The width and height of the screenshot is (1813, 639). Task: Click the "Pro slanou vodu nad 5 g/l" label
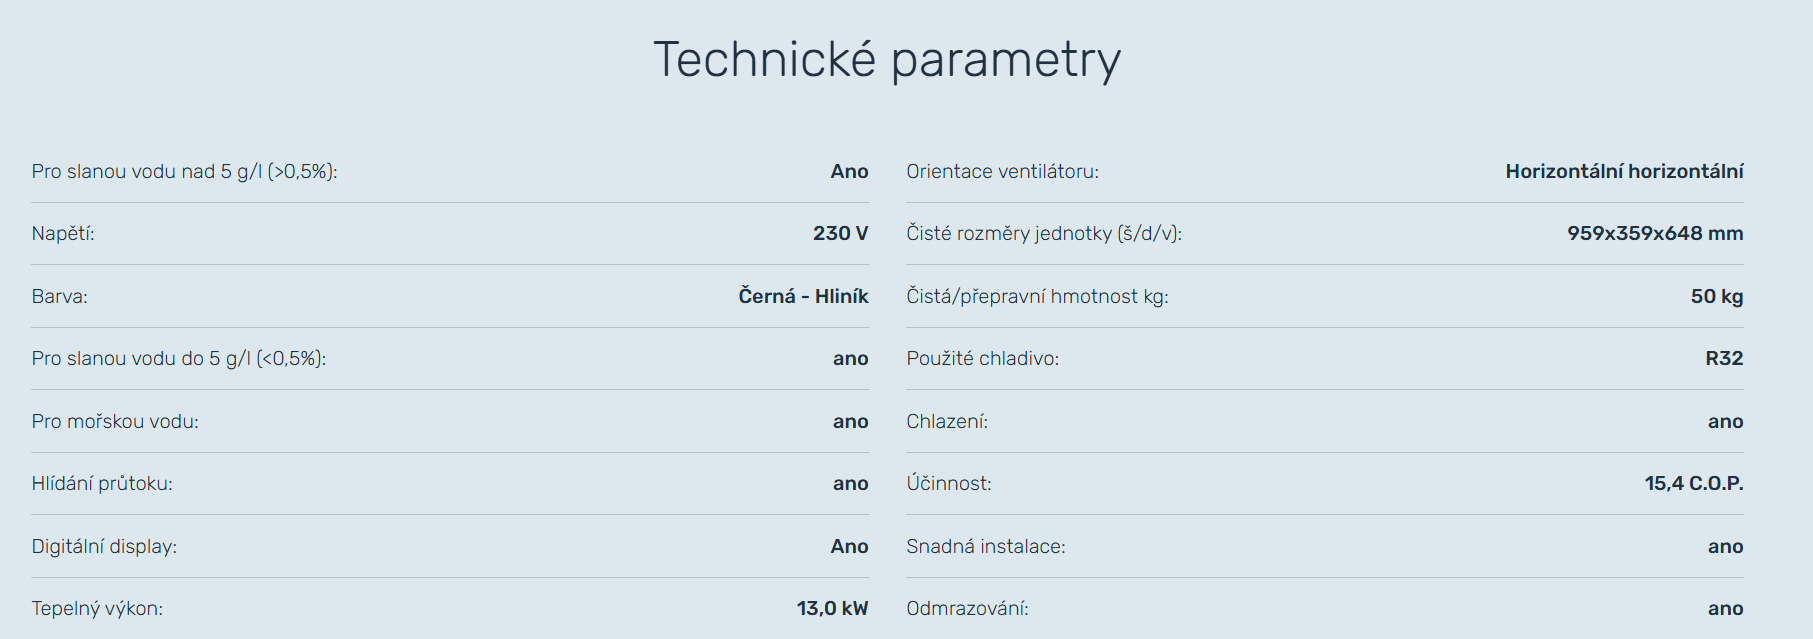pos(184,172)
